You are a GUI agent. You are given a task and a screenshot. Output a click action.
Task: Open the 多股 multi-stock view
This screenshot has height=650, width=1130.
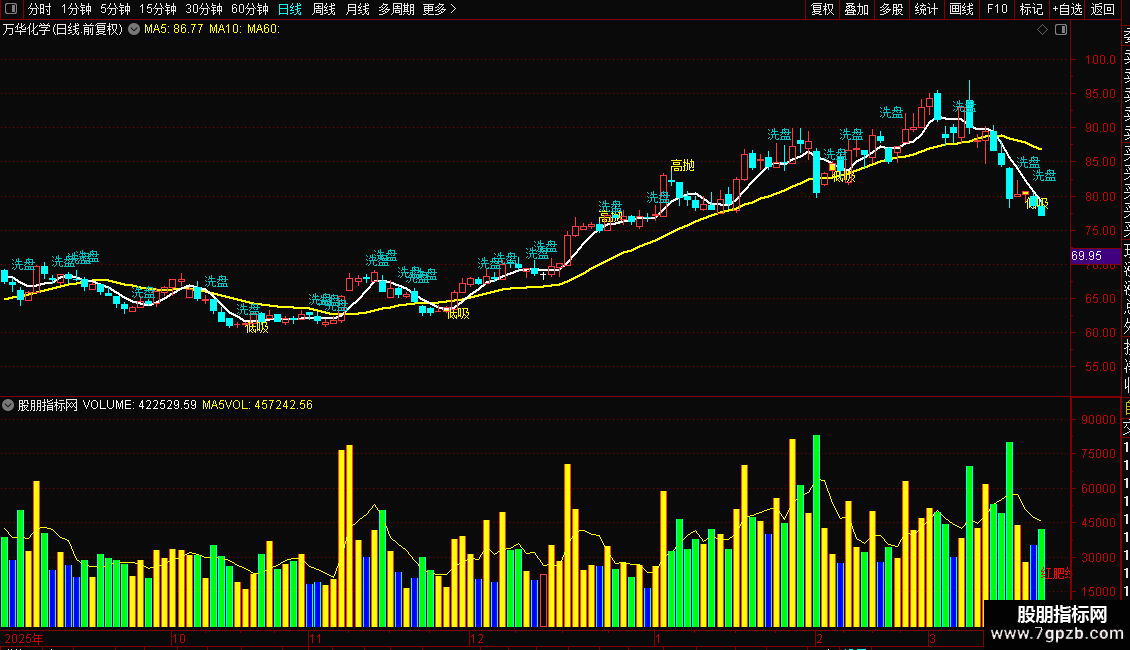(x=891, y=9)
